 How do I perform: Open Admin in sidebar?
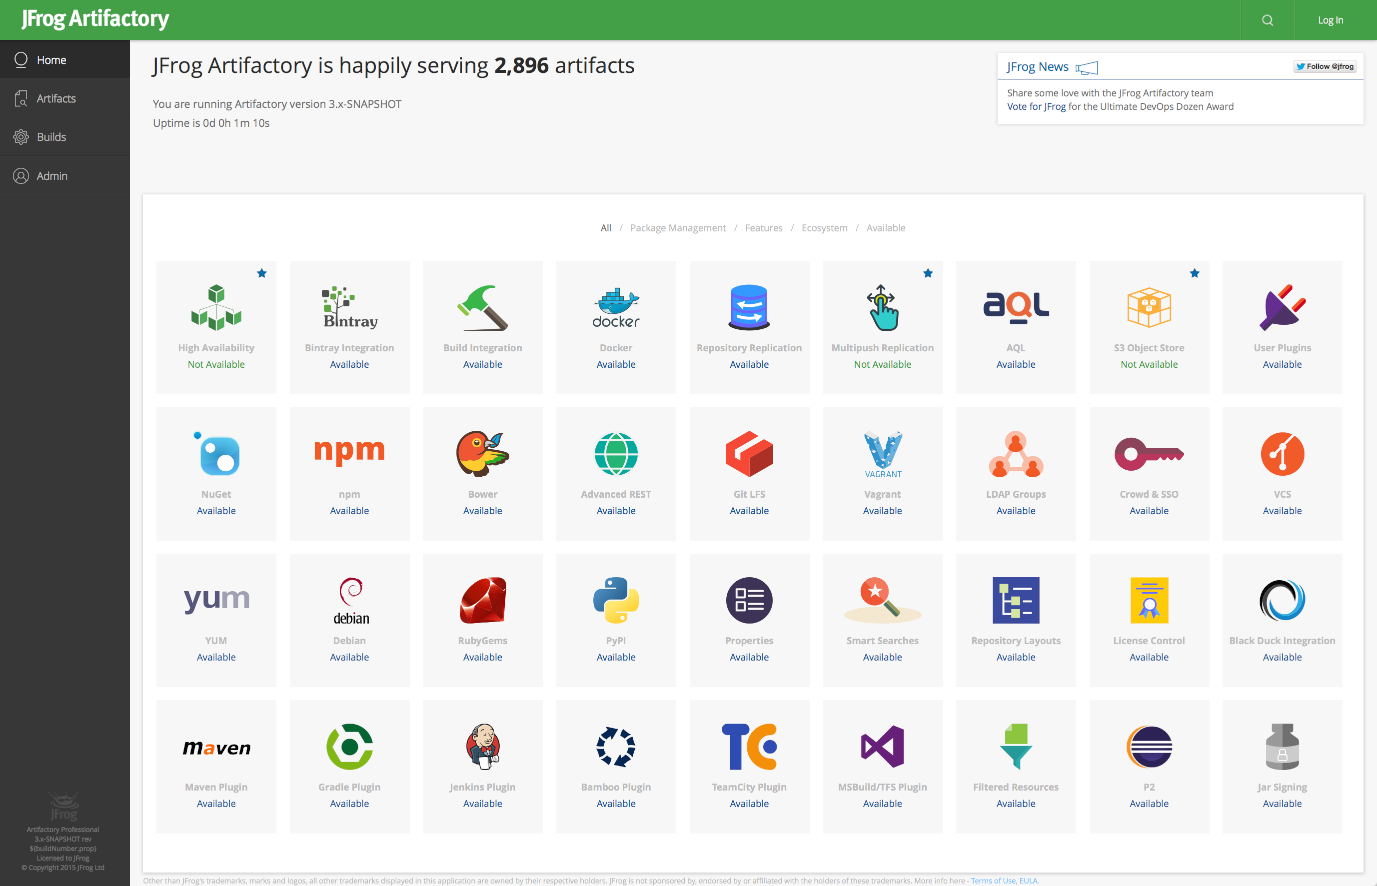coord(65,176)
